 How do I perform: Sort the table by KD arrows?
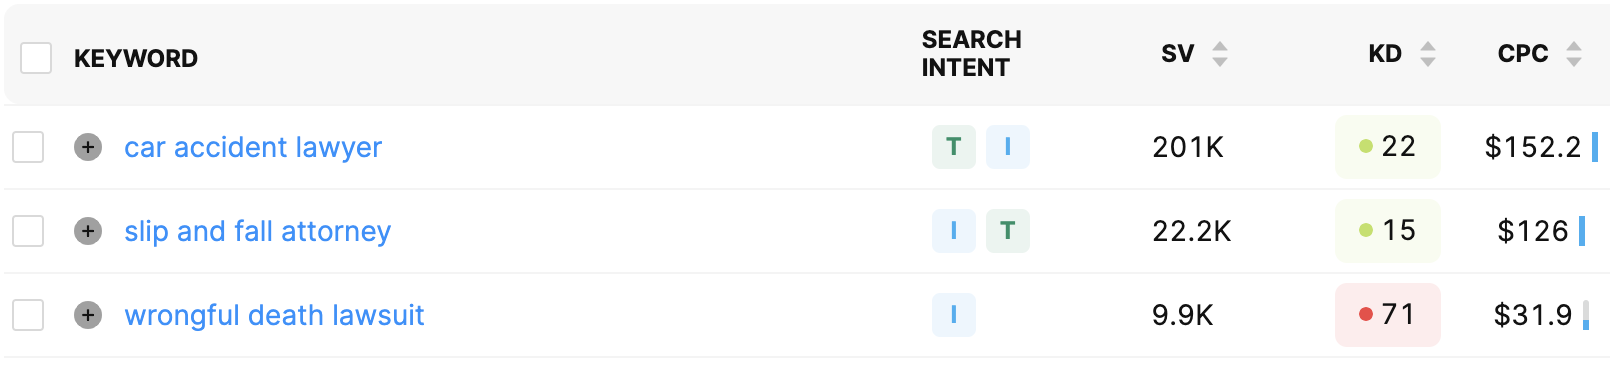coord(1428,54)
